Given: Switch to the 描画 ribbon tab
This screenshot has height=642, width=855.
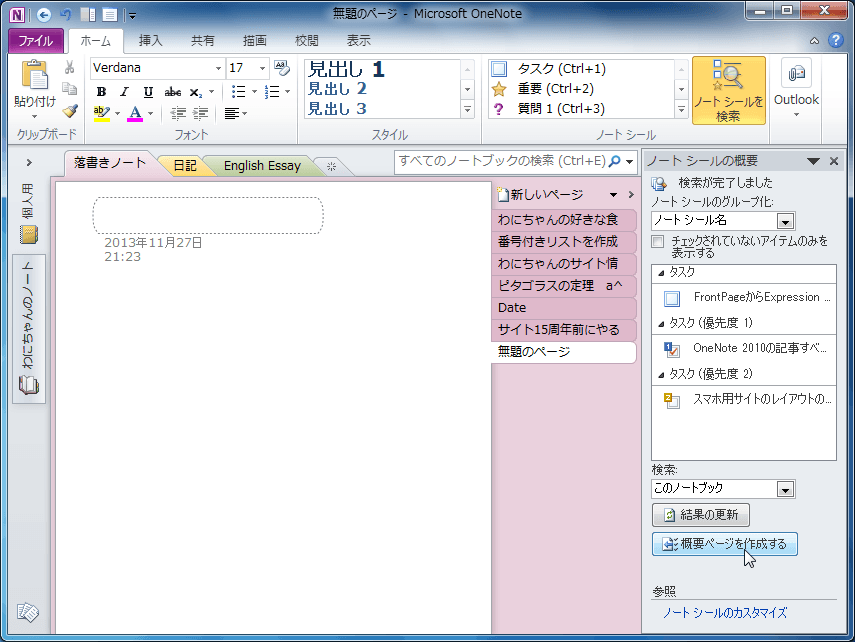Looking at the screenshot, I should coord(255,41).
